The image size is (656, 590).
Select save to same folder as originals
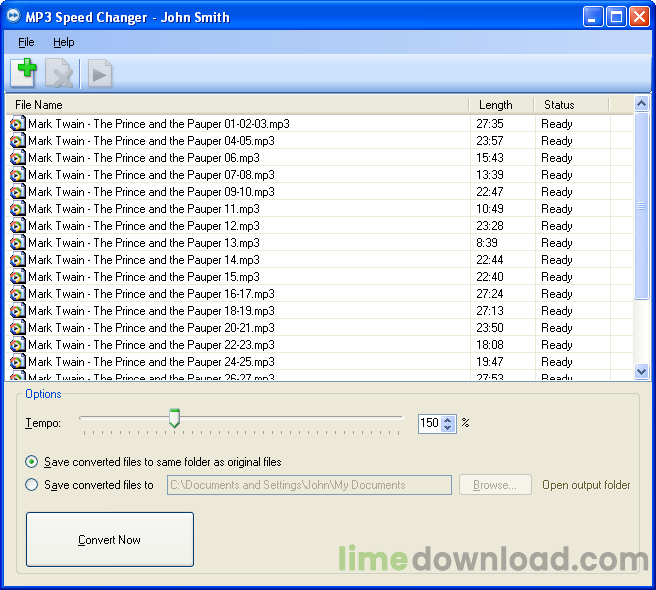[31, 462]
